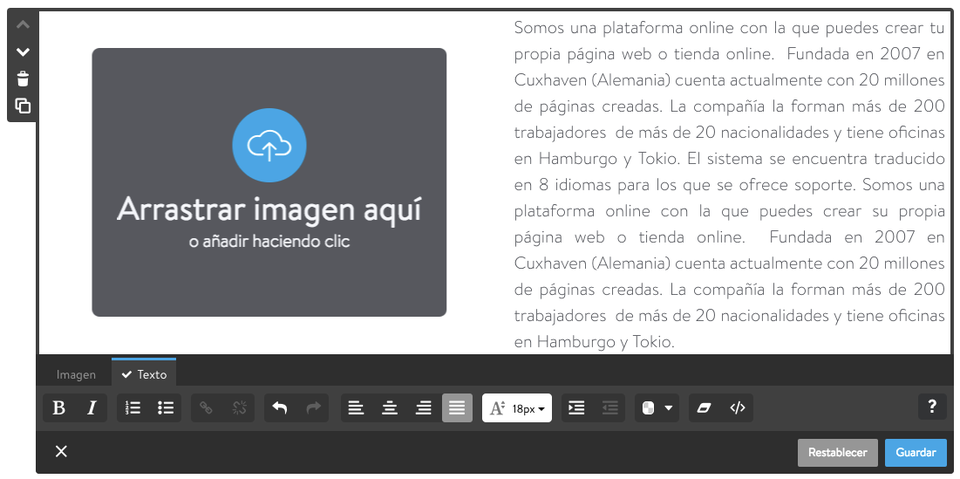Decrease text indent

coord(609,408)
